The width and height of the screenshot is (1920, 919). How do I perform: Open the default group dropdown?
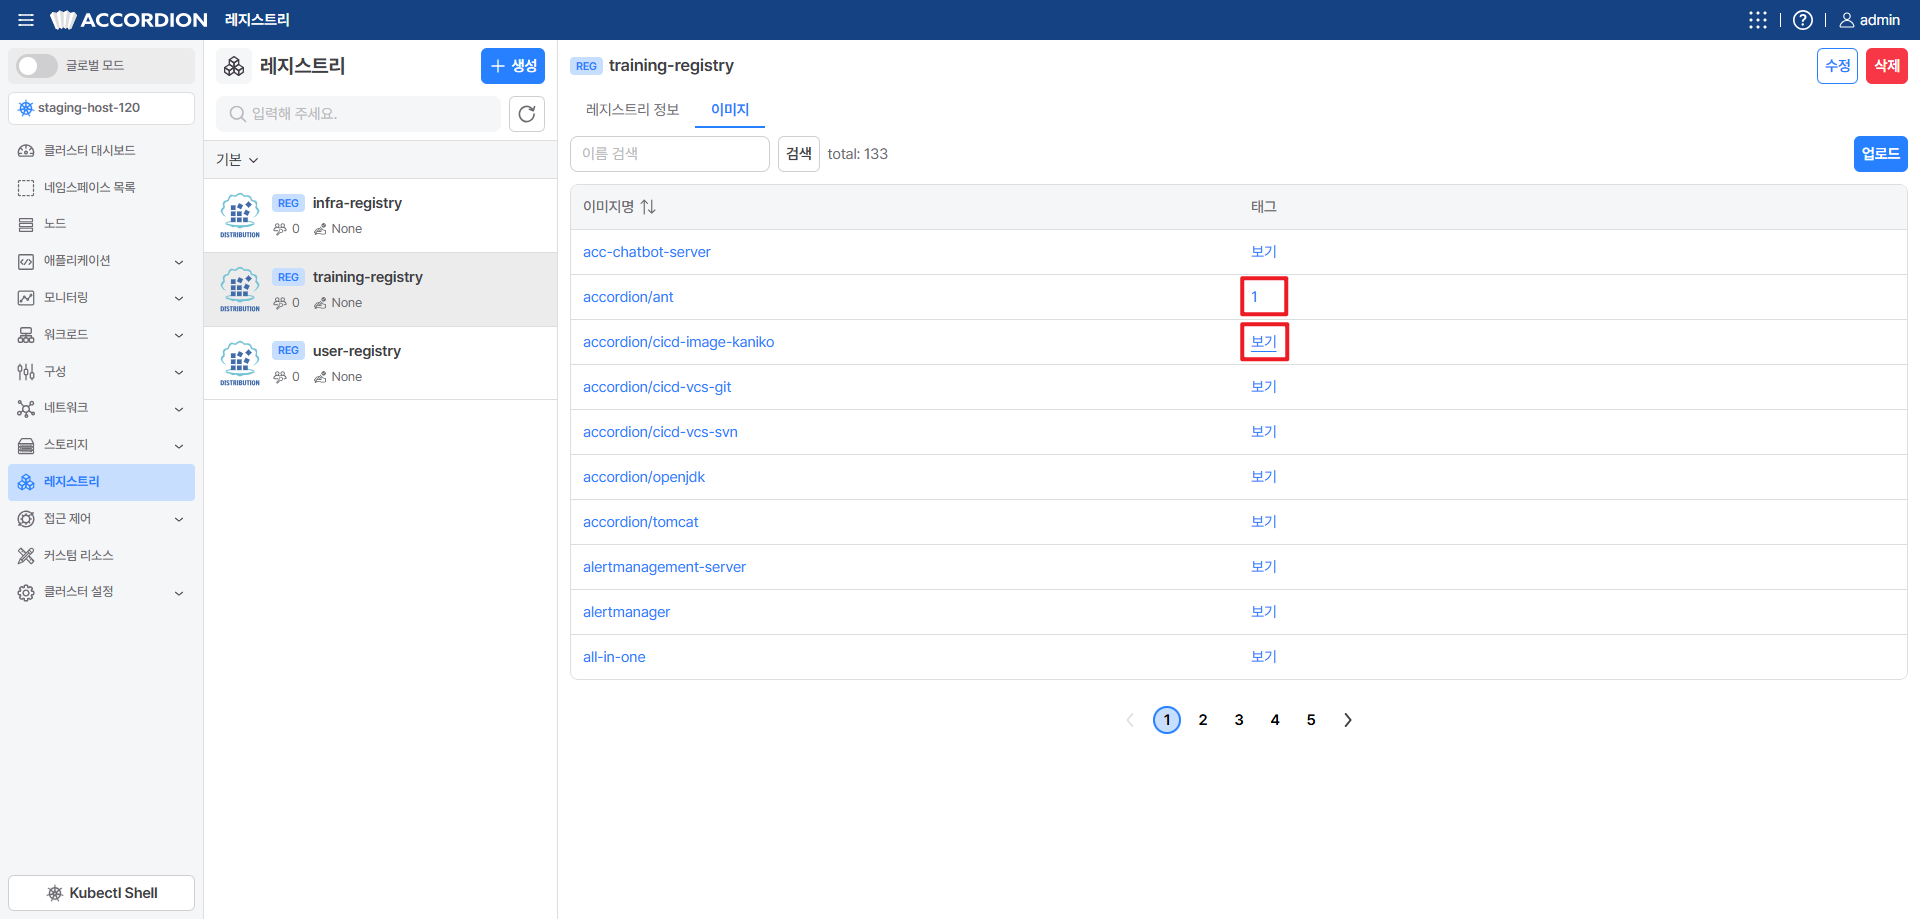pyautogui.click(x=238, y=160)
